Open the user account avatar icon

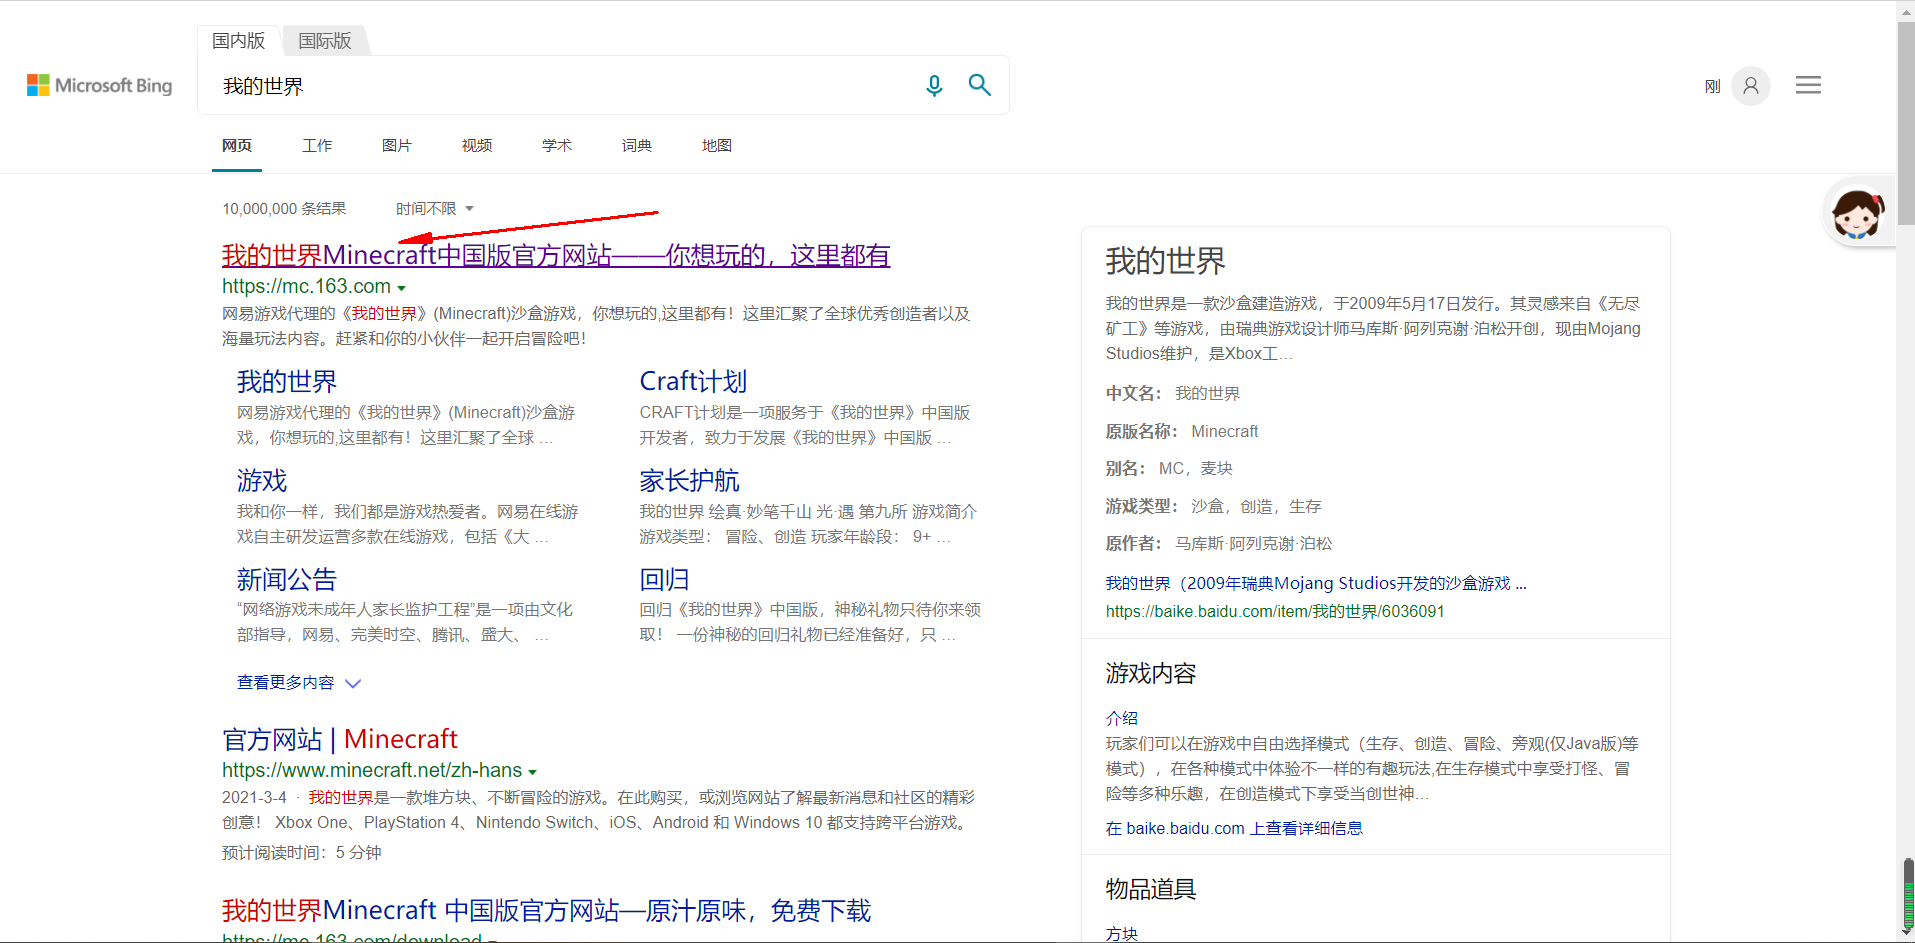pos(1751,86)
